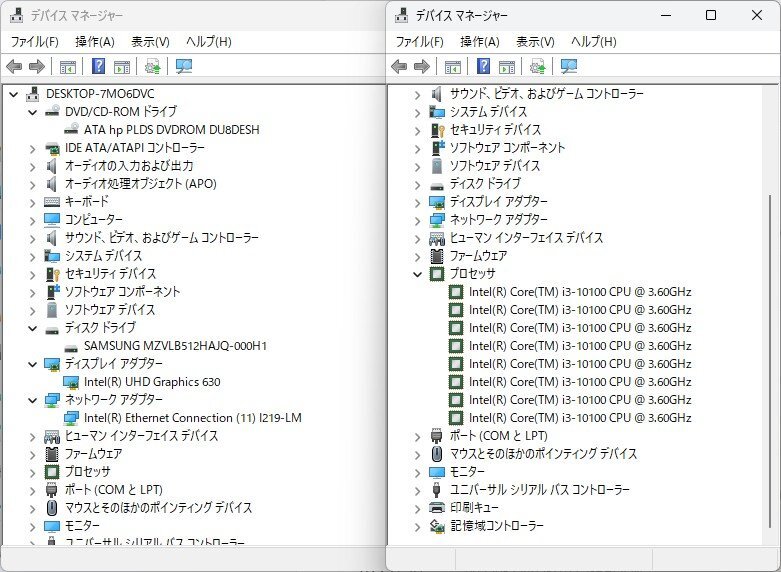Click vertical scrollbar in right Device Manager
The width and height of the screenshot is (781, 572).
click(771, 360)
